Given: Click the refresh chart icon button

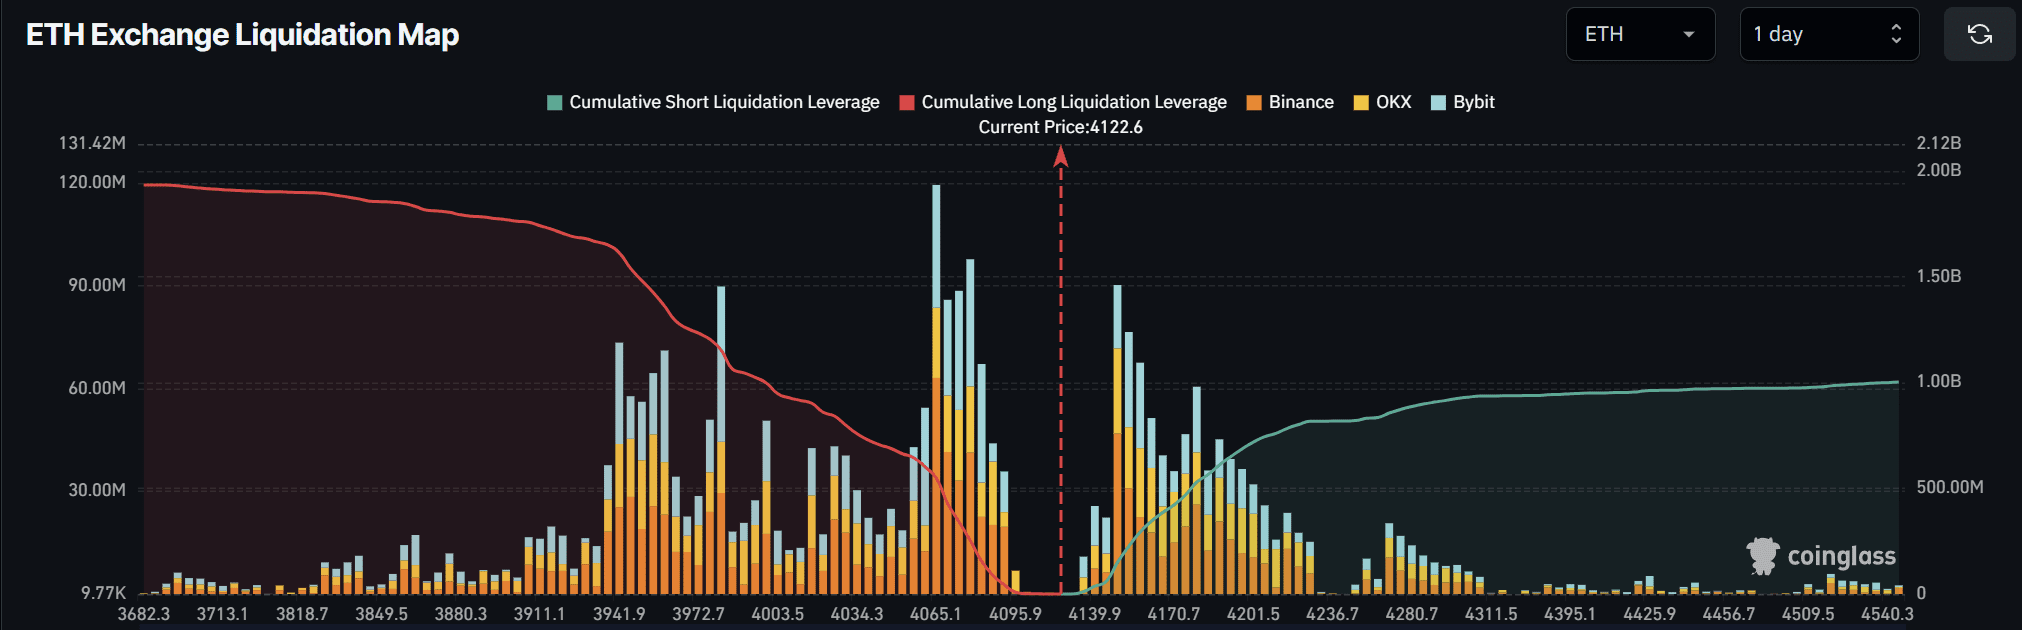Looking at the screenshot, I should pyautogui.click(x=1979, y=34).
